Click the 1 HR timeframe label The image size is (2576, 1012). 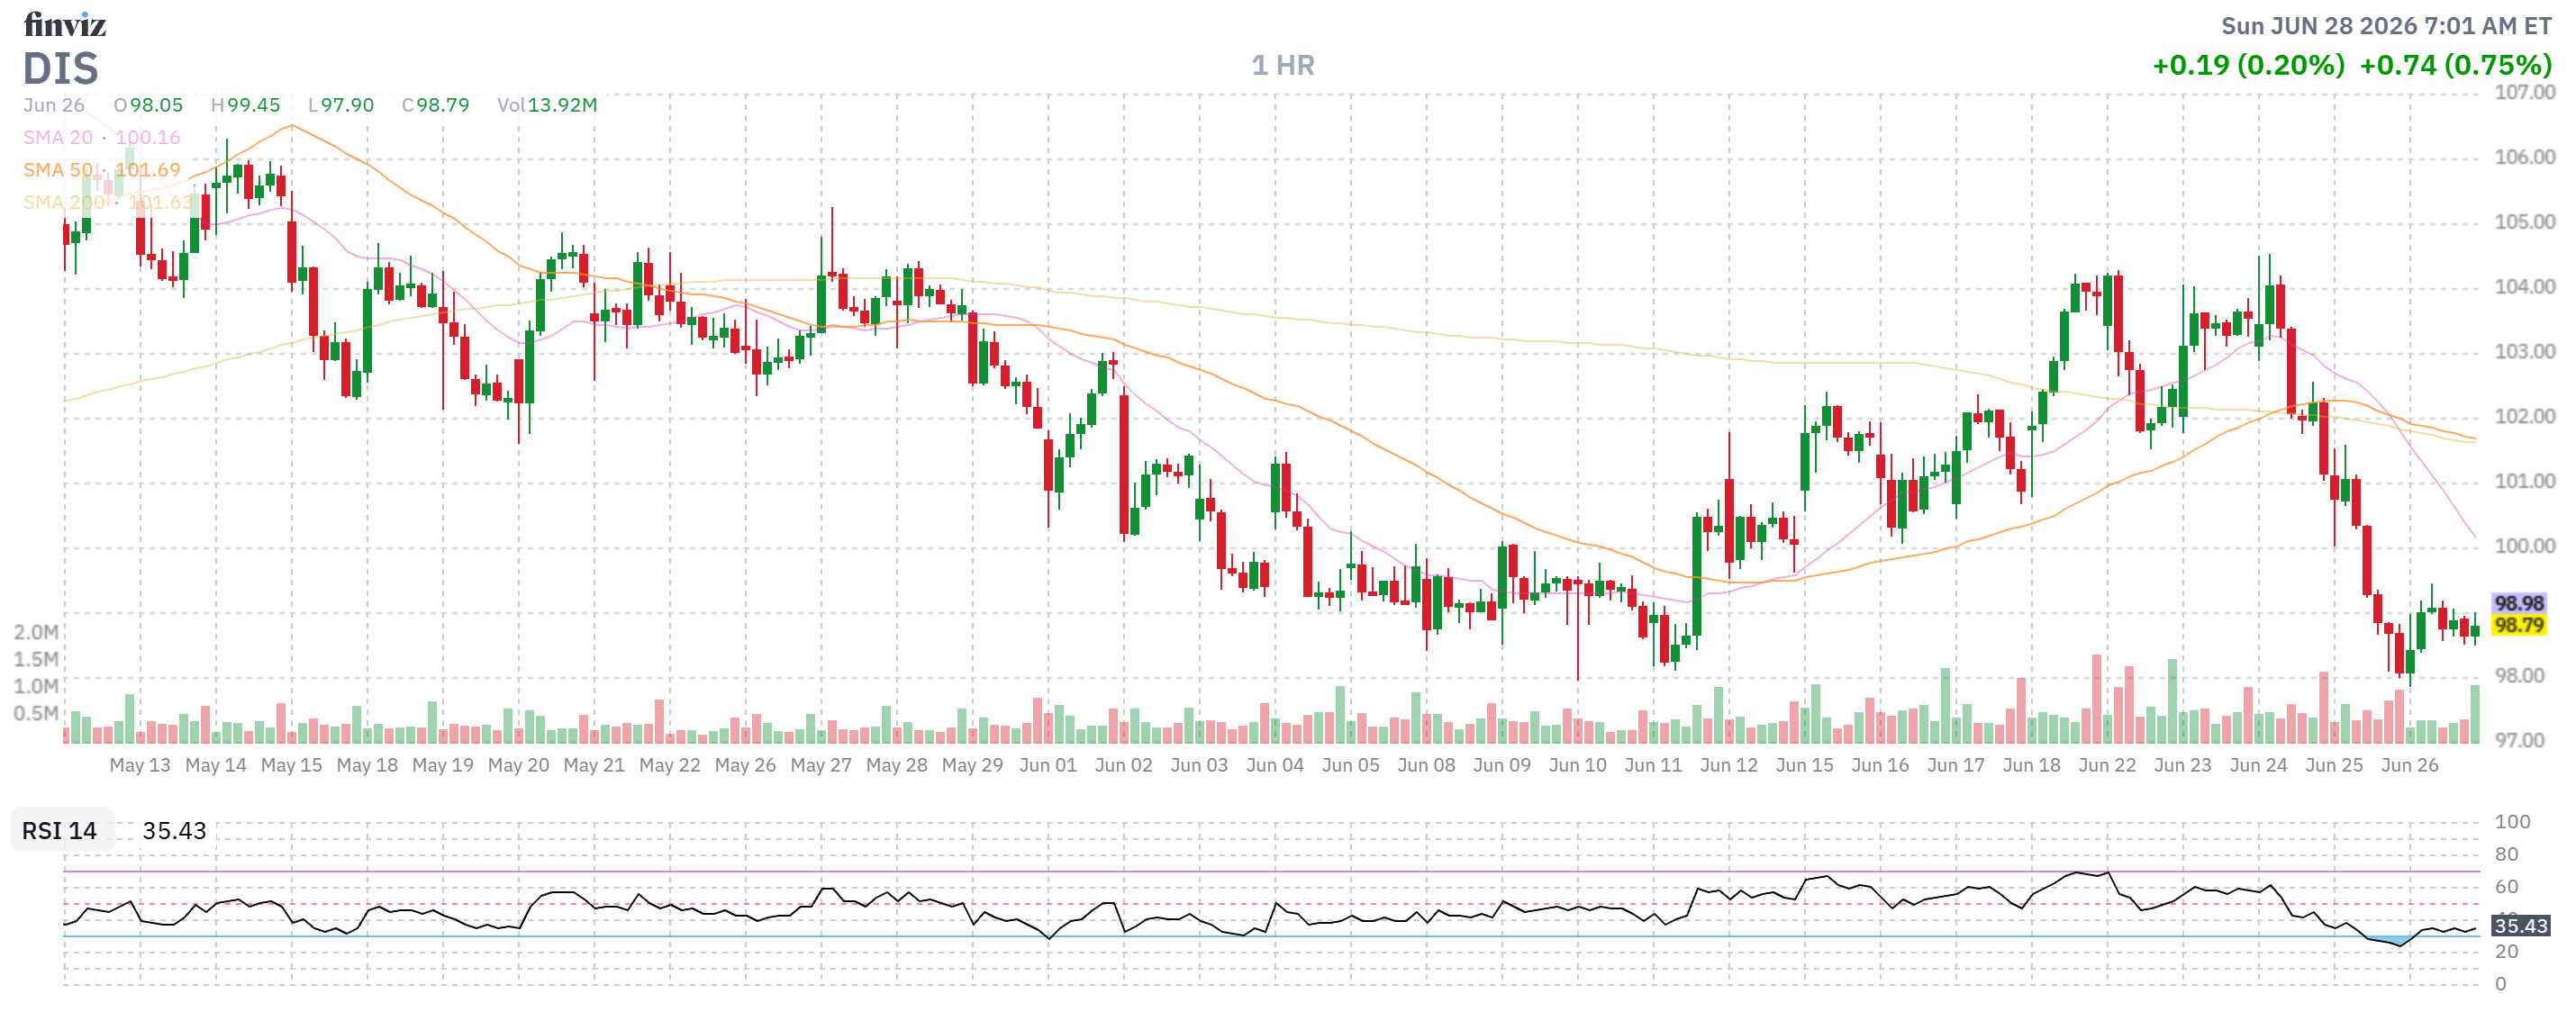click(x=1283, y=66)
